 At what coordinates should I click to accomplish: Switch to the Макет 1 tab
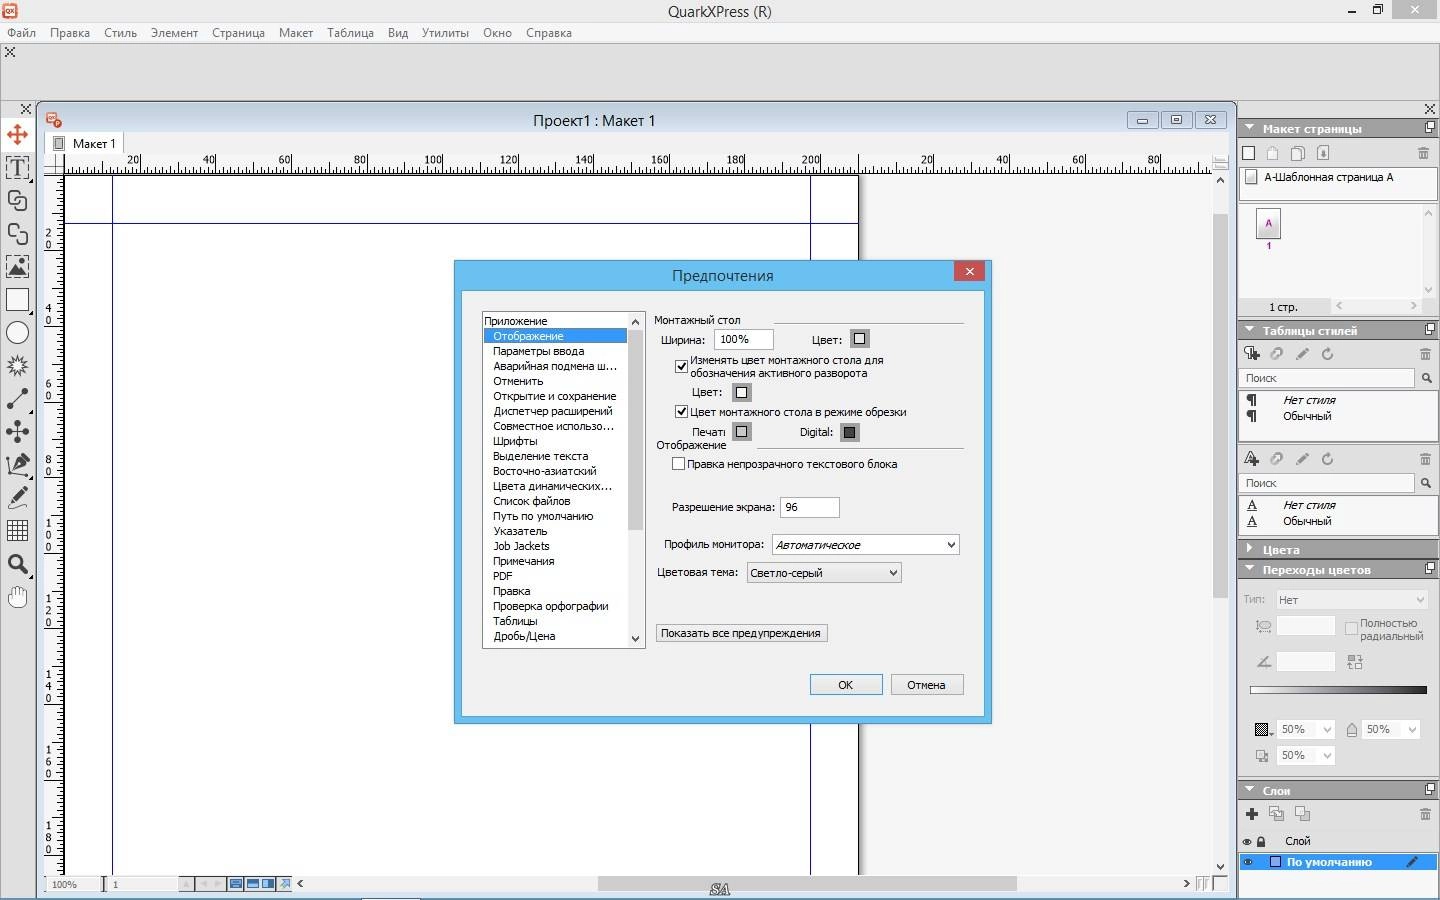85,143
